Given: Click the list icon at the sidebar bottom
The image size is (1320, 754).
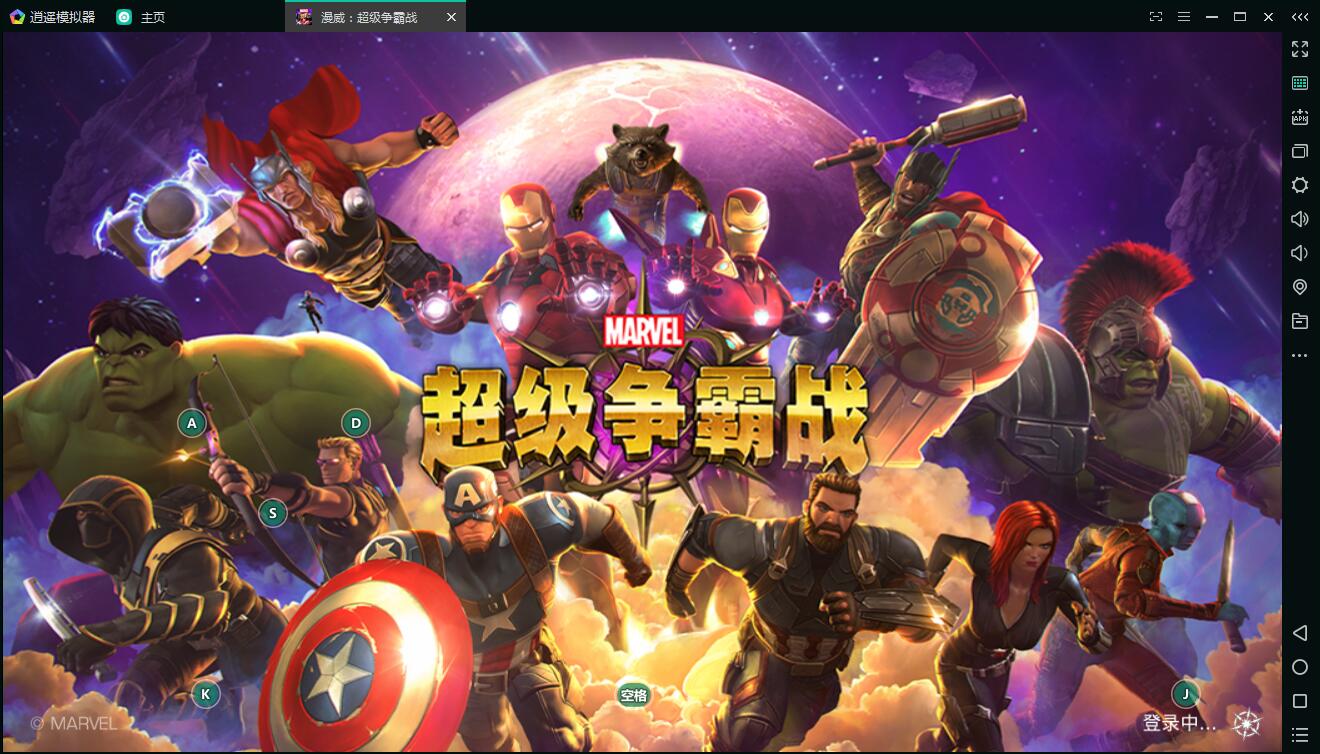Looking at the screenshot, I should pos(1300,735).
